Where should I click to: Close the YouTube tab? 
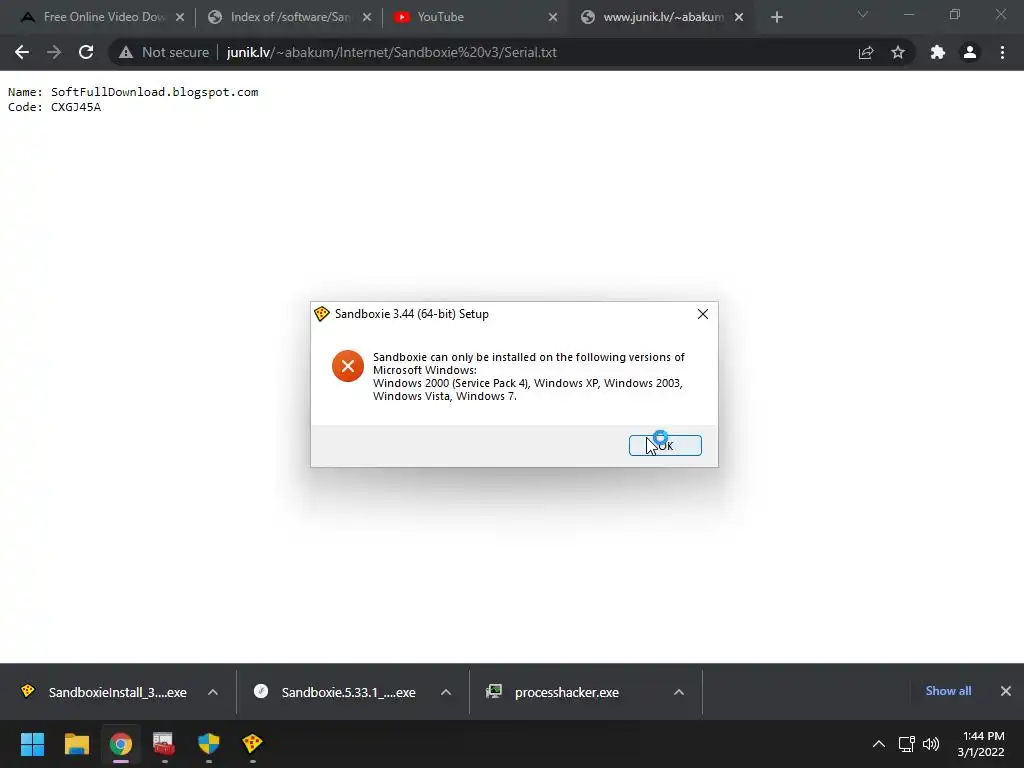click(x=553, y=17)
